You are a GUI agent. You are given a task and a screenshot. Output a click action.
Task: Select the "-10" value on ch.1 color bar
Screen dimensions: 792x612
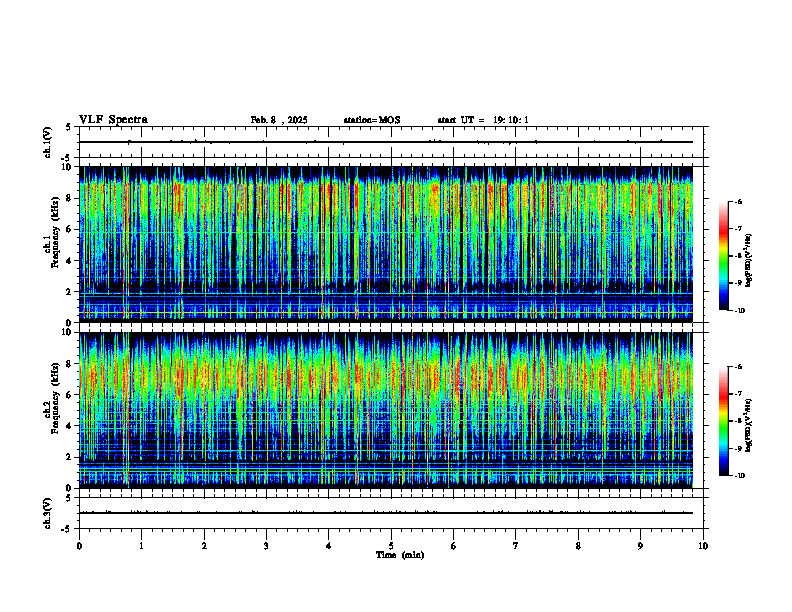point(739,311)
